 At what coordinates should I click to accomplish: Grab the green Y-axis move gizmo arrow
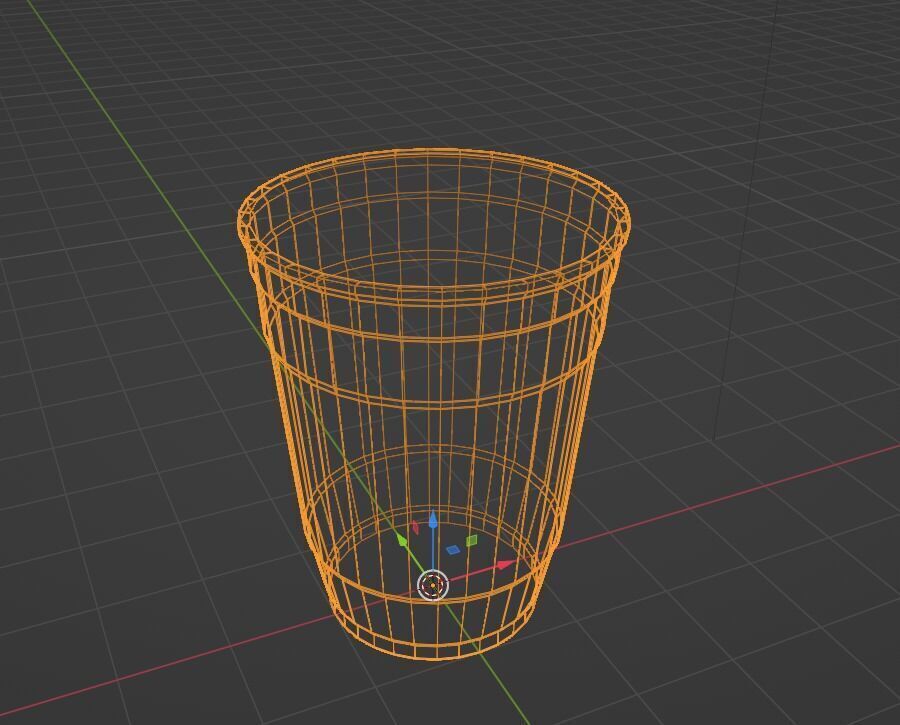click(x=402, y=541)
